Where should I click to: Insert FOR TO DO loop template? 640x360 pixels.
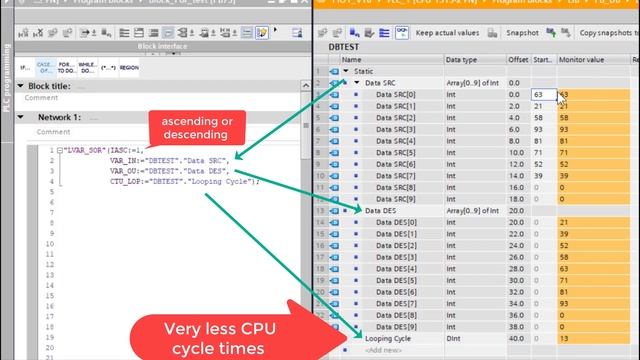click(x=66, y=68)
